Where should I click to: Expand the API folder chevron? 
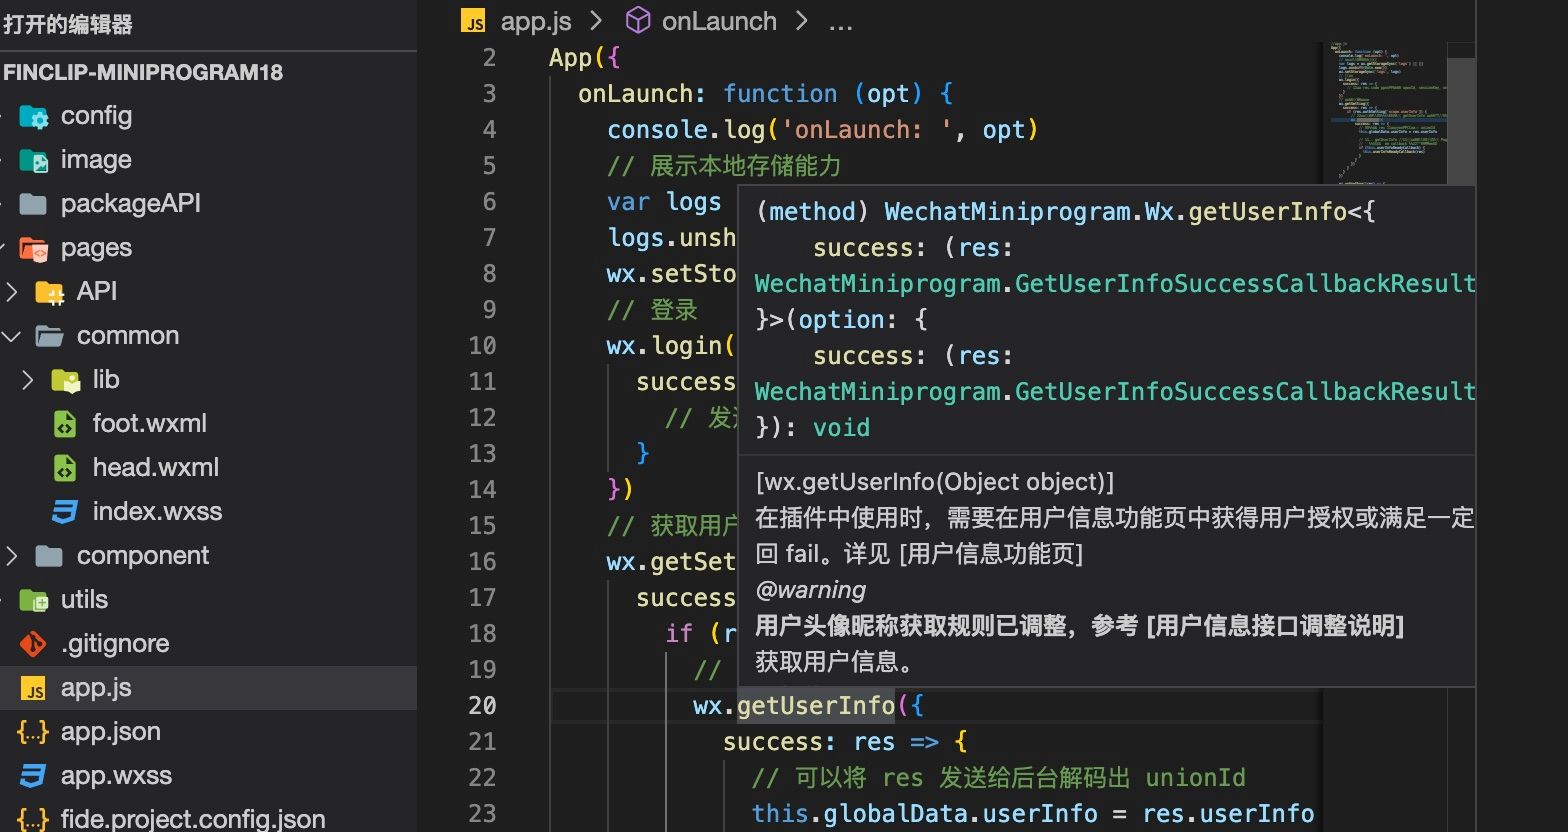[x=12, y=292]
